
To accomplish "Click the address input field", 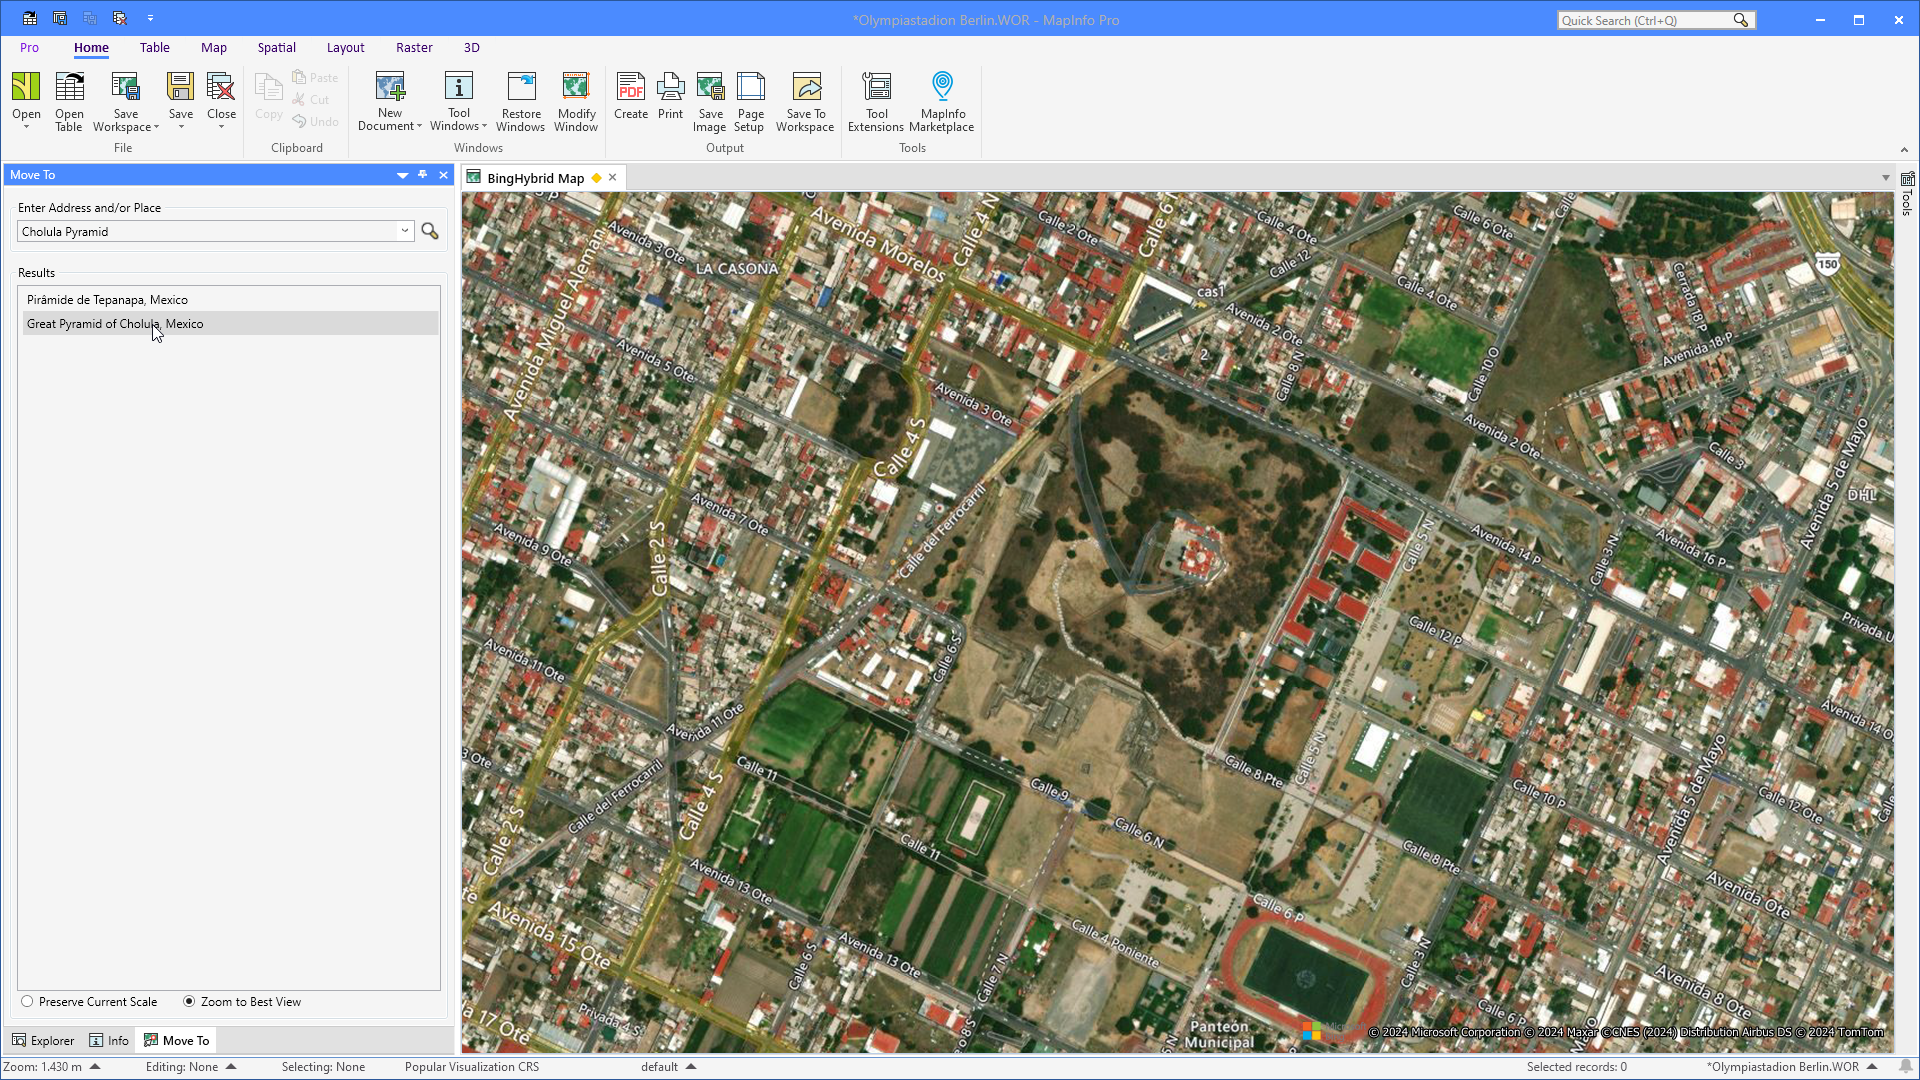I will click(x=208, y=231).
